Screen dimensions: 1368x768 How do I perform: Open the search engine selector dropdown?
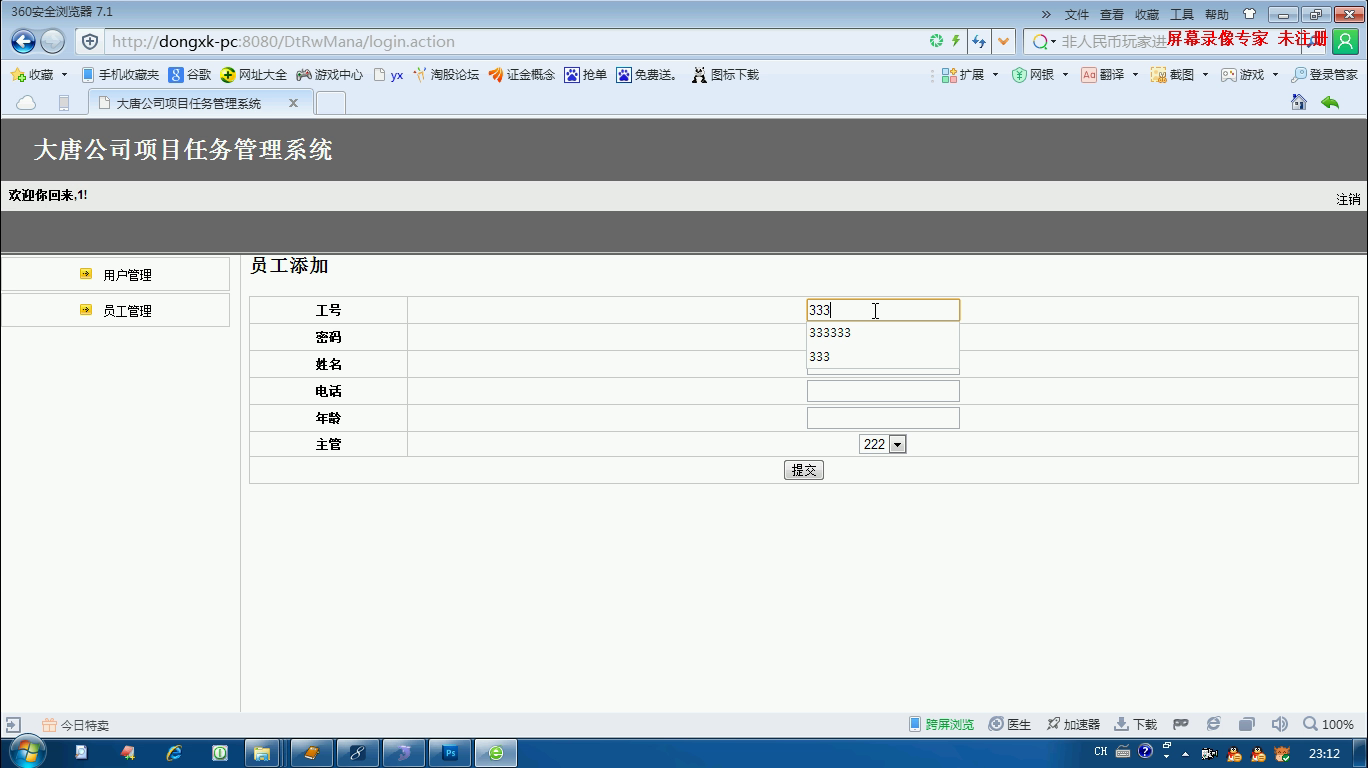click(1044, 41)
